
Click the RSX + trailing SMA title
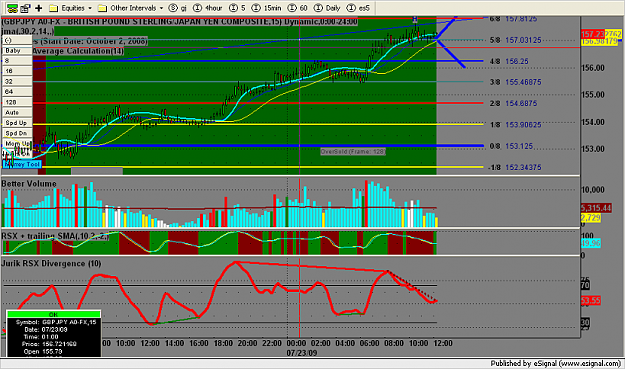[55, 236]
